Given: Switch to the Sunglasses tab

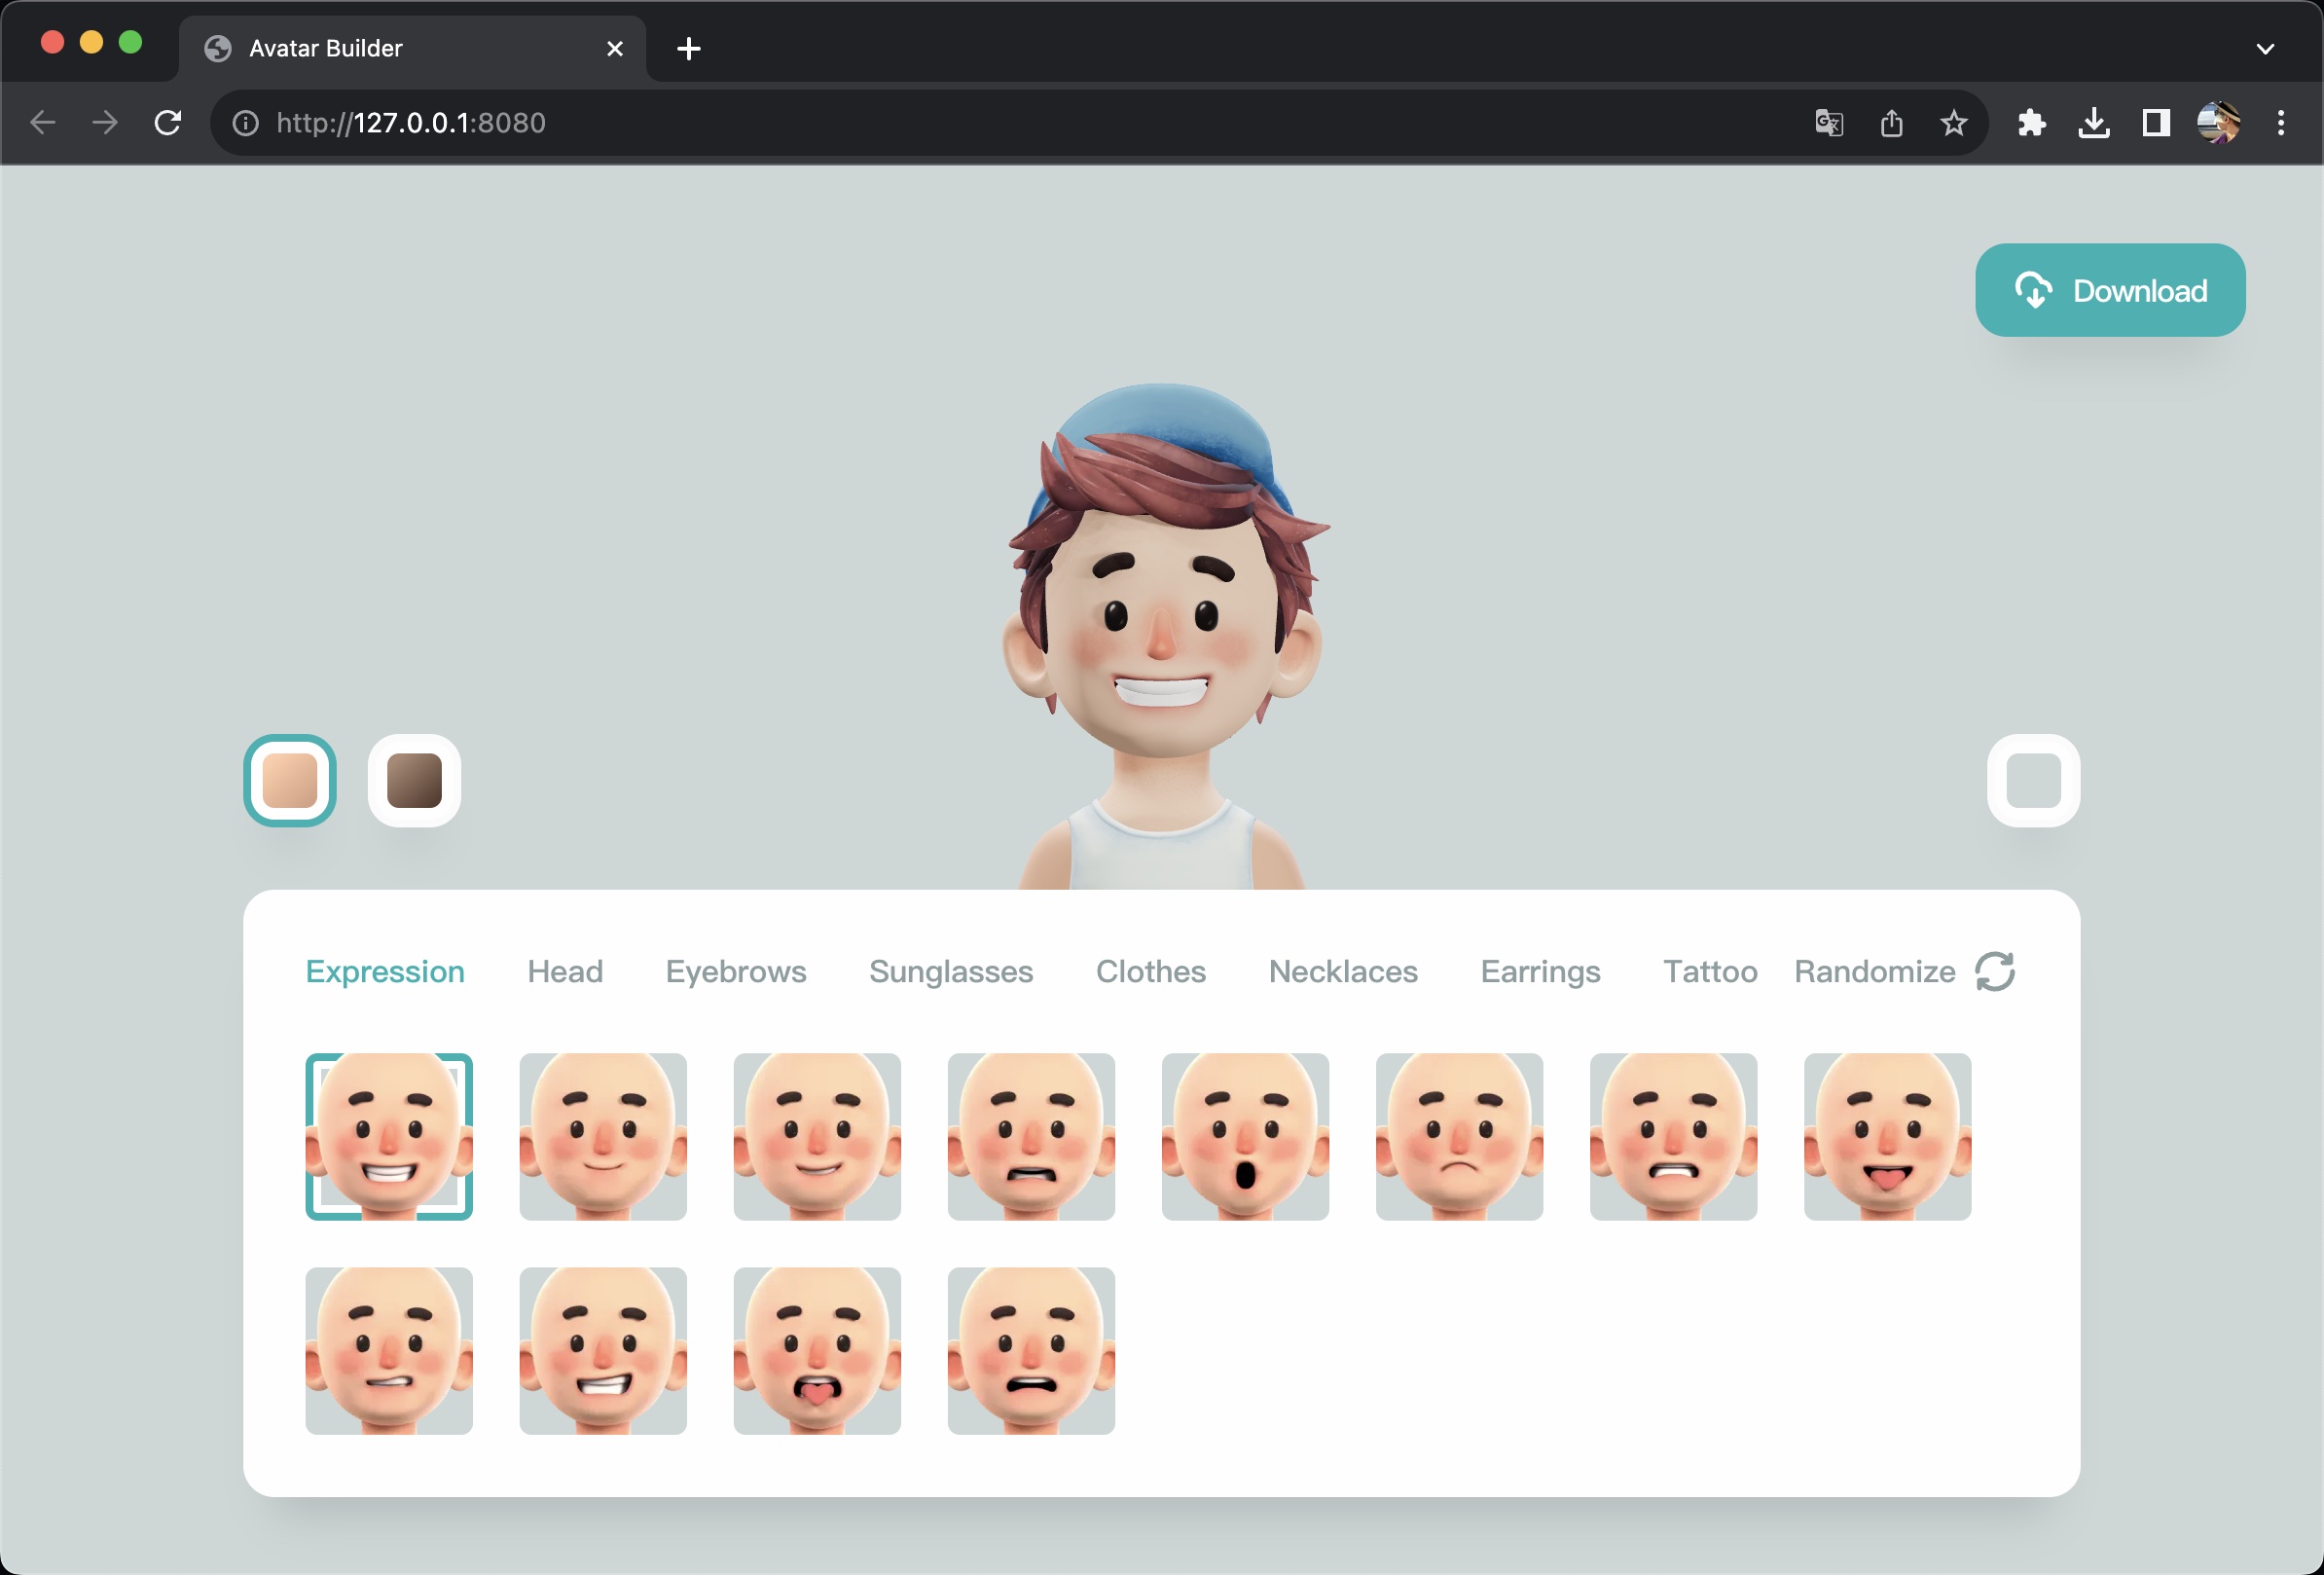Looking at the screenshot, I should [950, 971].
